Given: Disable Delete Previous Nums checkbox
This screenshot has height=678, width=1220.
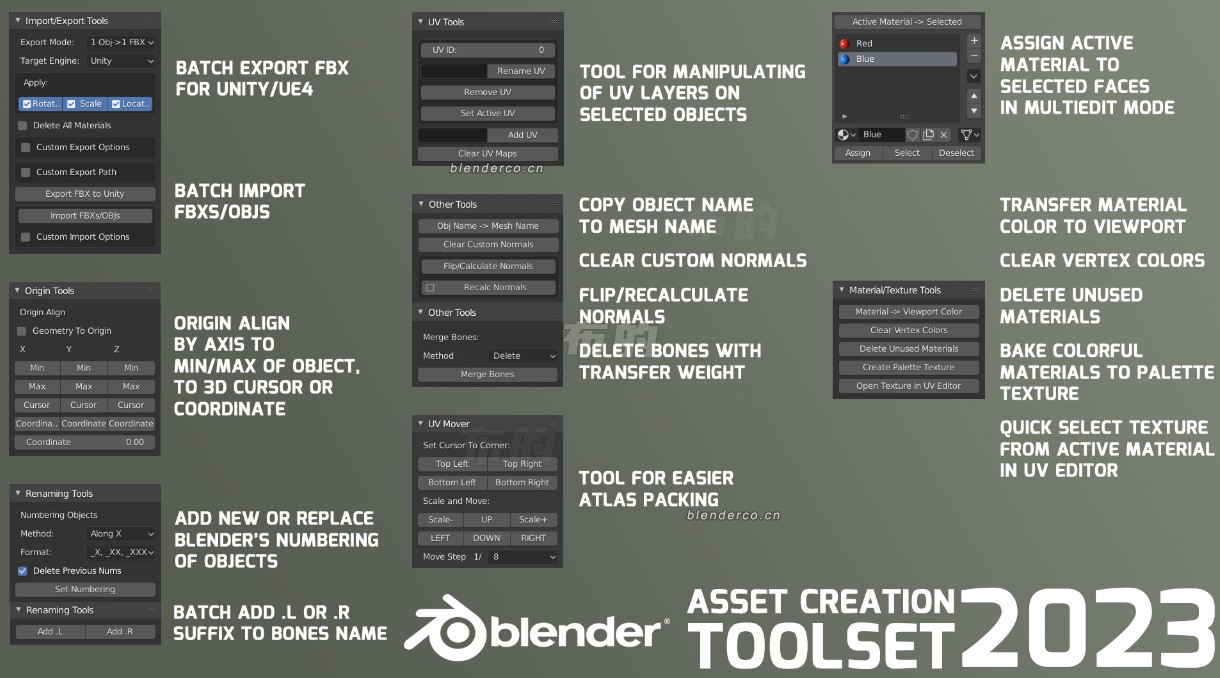Looking at the screenshot, I should pos(23,571).
